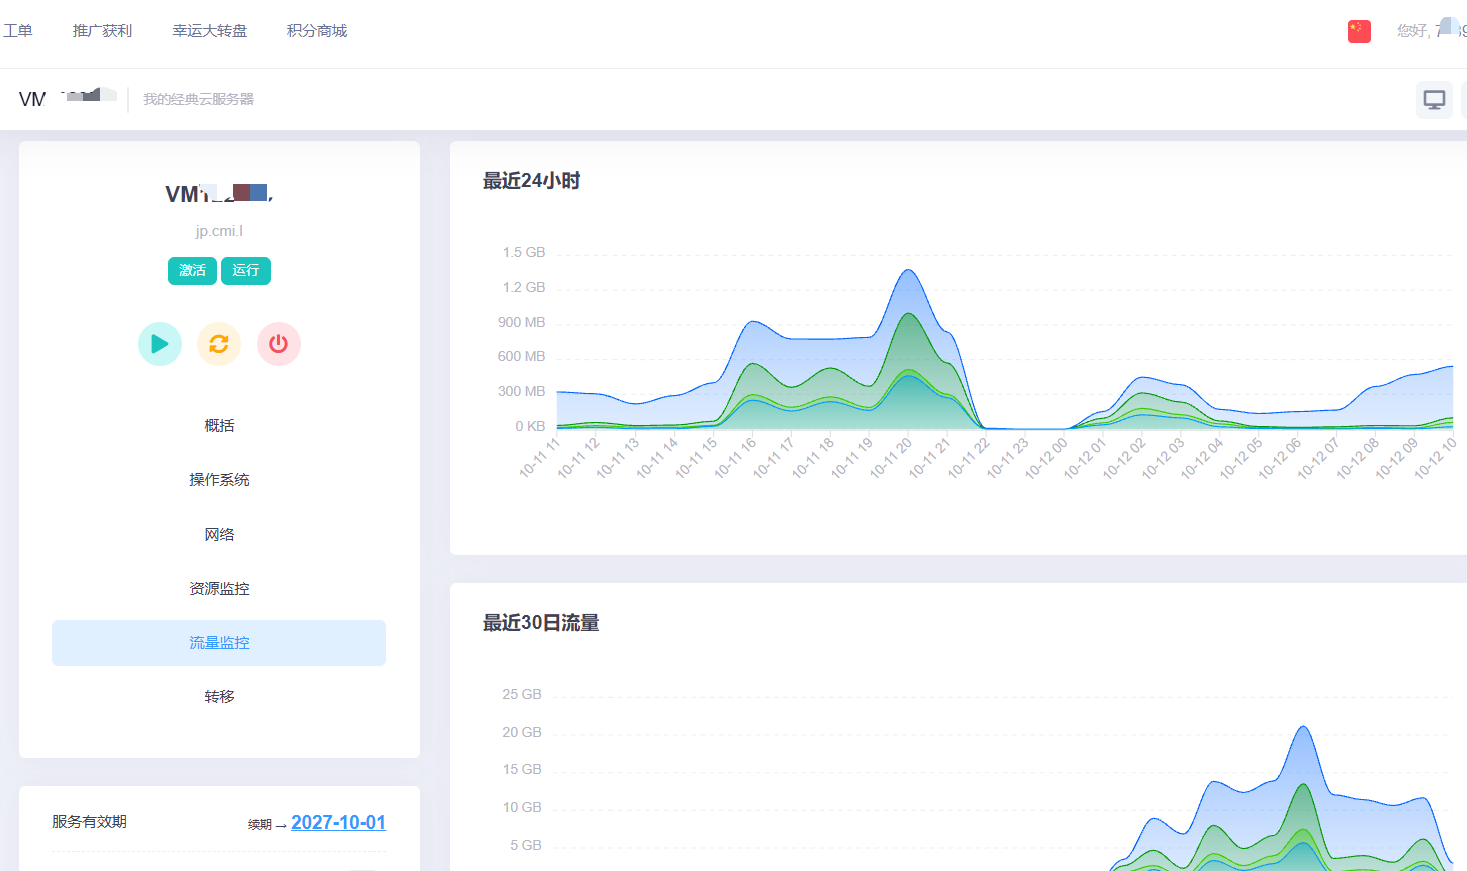1467x871 pixels.
Task: Click the 1.2 GB axis label
Action: tap(524, 287)
